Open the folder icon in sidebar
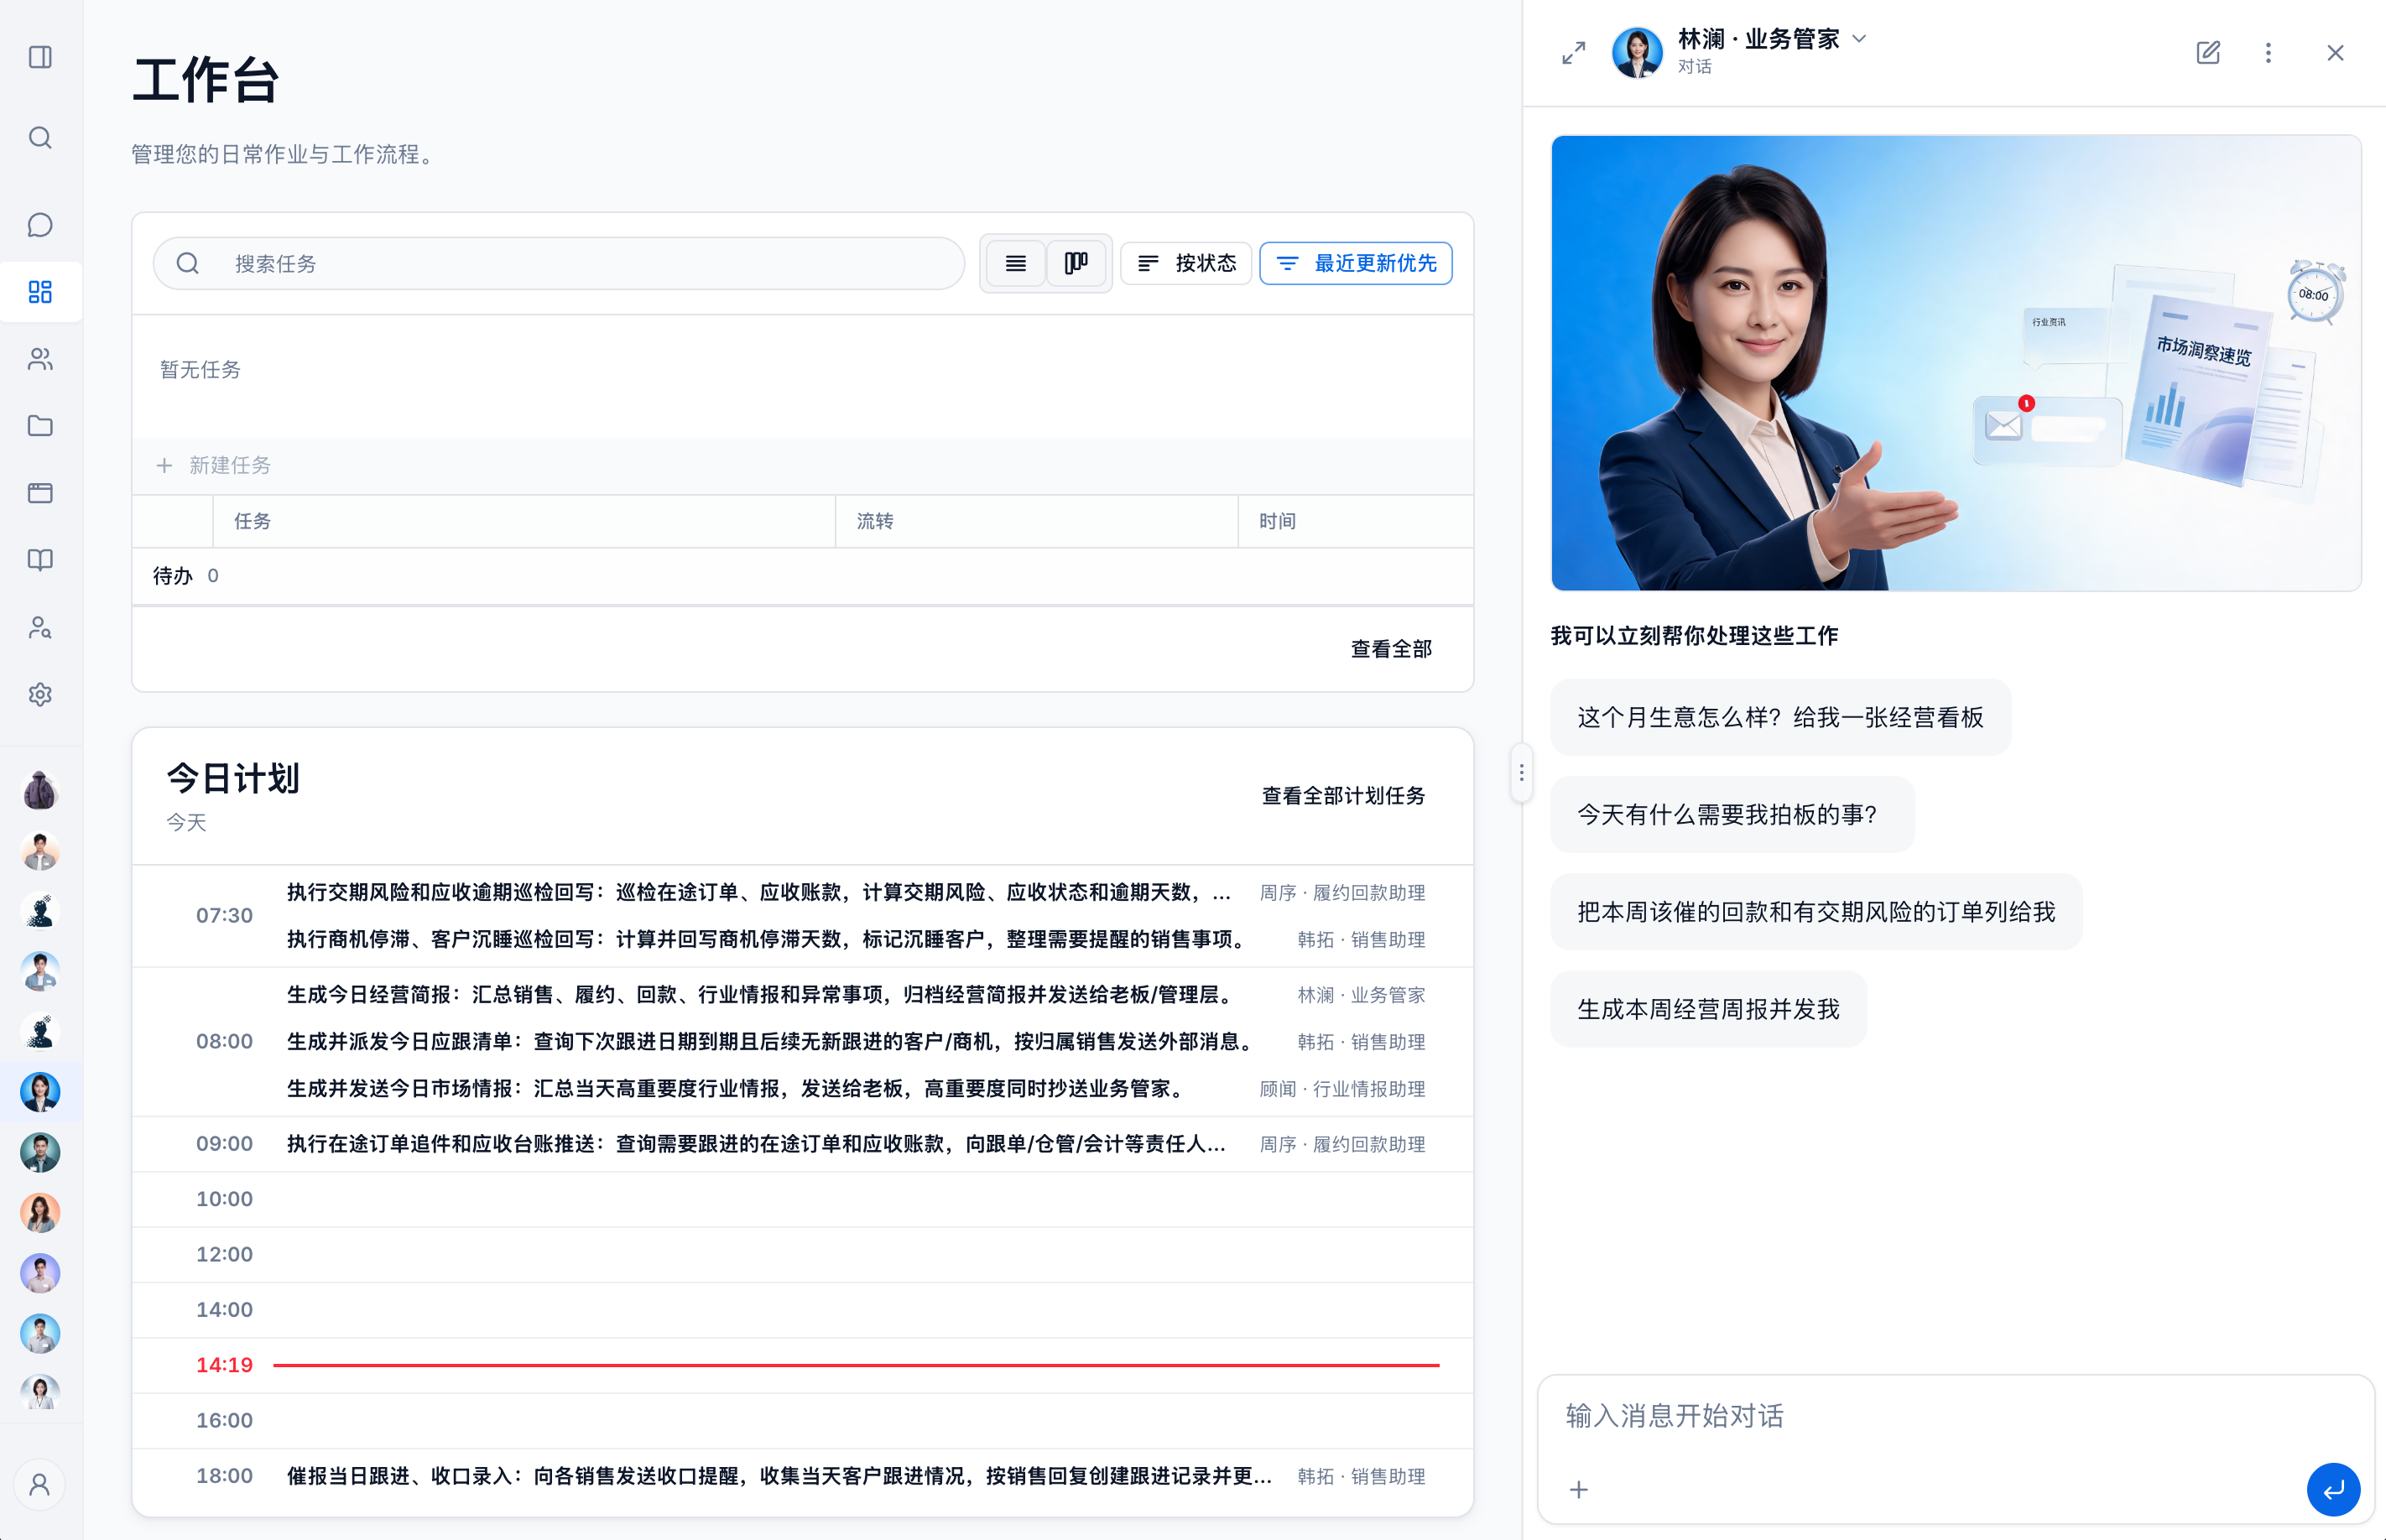2386x1540 pixels. [40, 426]
